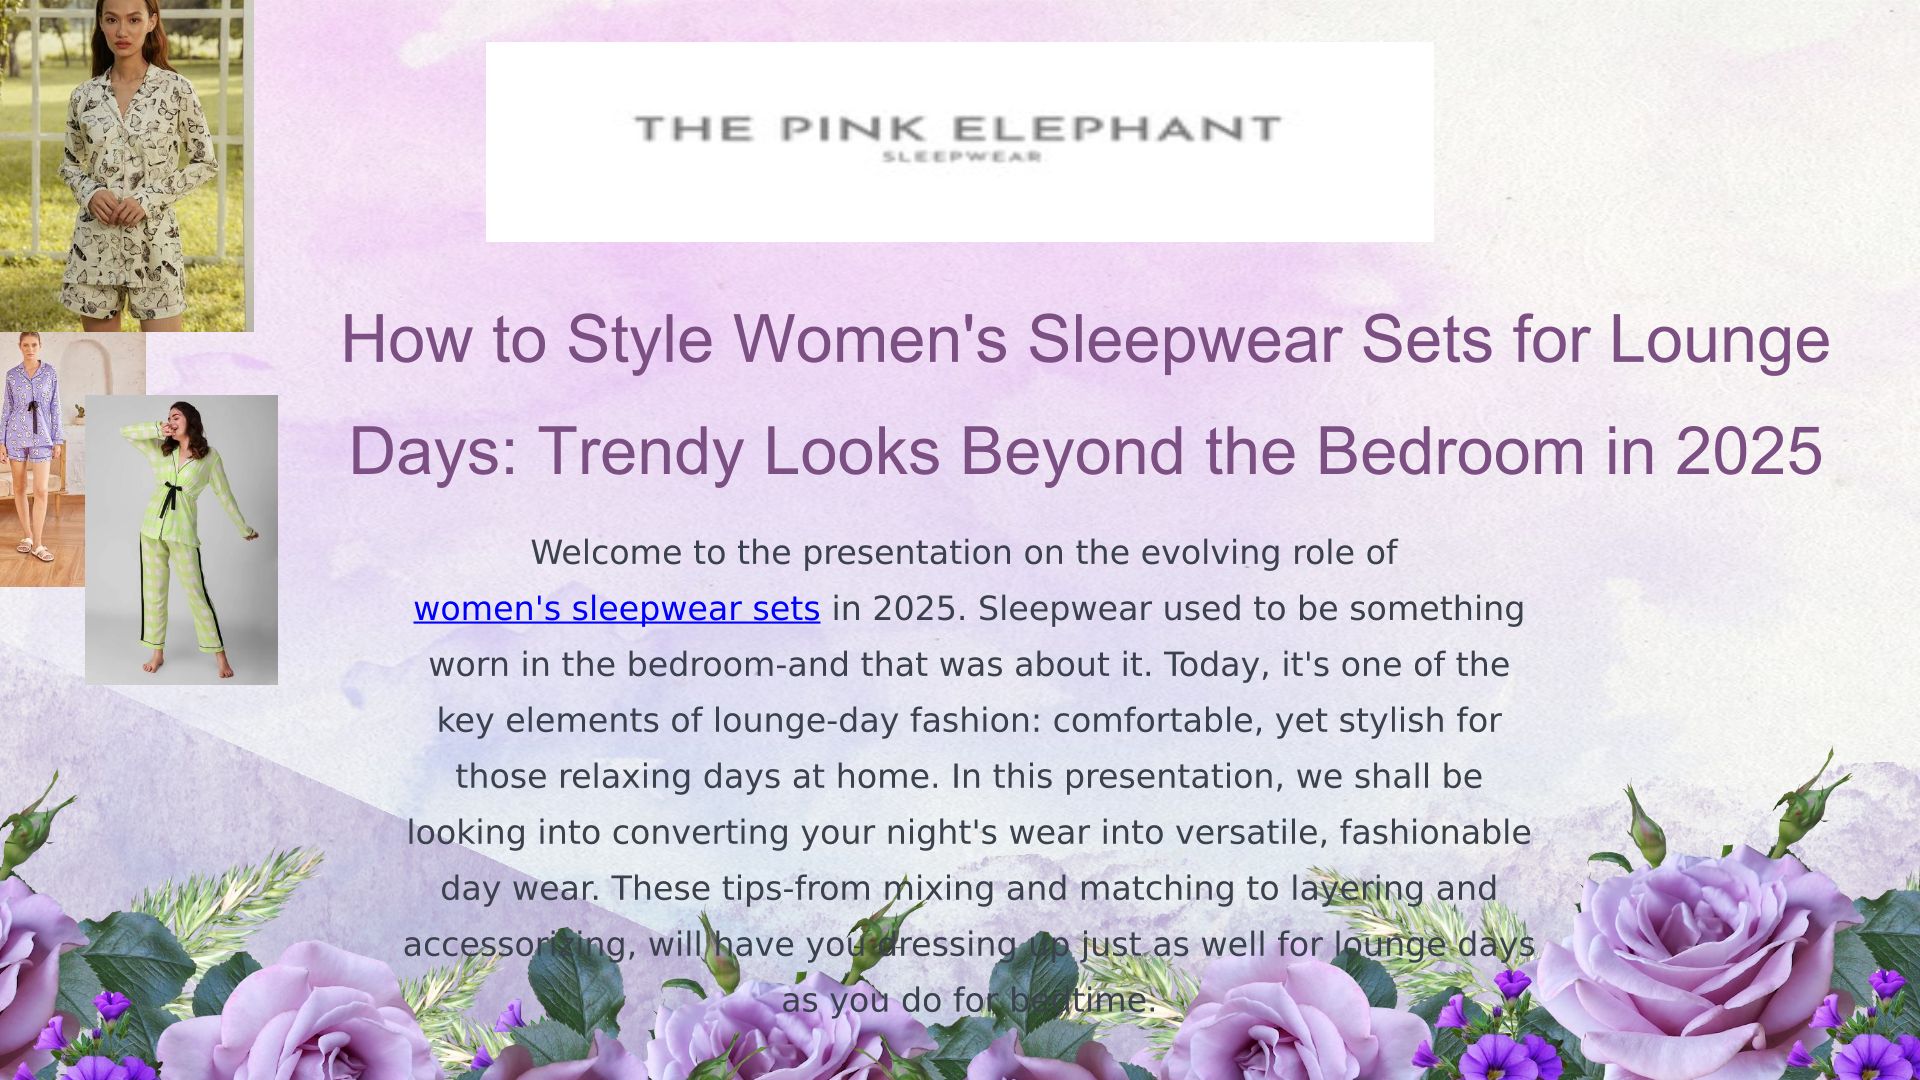Image resolution: width=1920 pixels, height=1080 pixels.
Task: Click the small violet flower at bottom left
Action: [x=112, y=1005]
